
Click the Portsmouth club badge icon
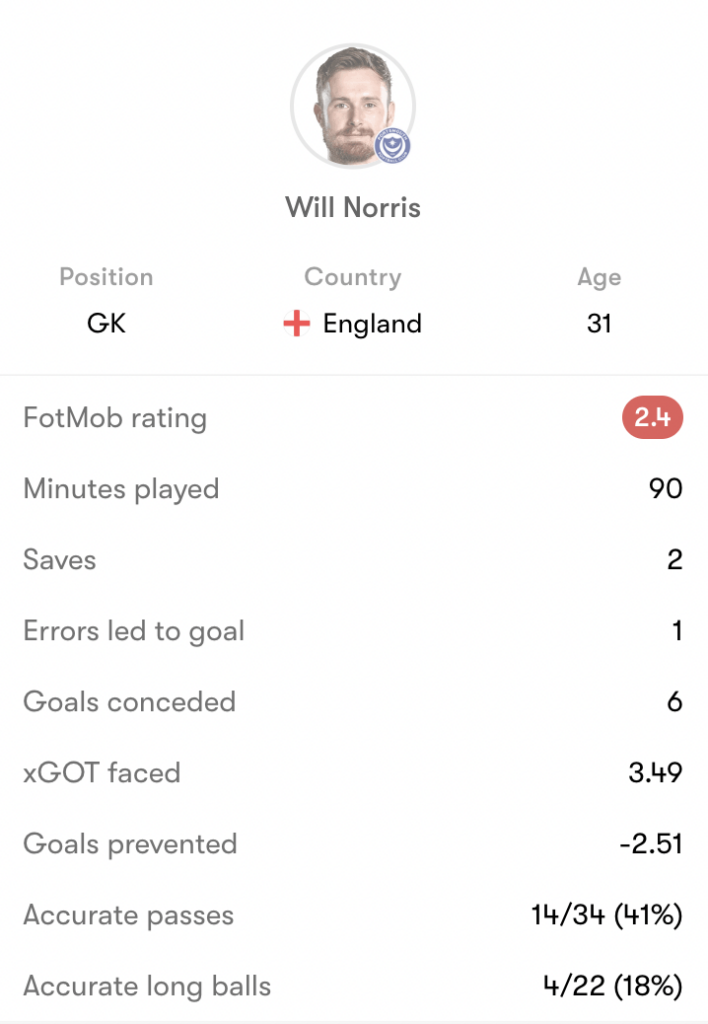tap(392, 146)
